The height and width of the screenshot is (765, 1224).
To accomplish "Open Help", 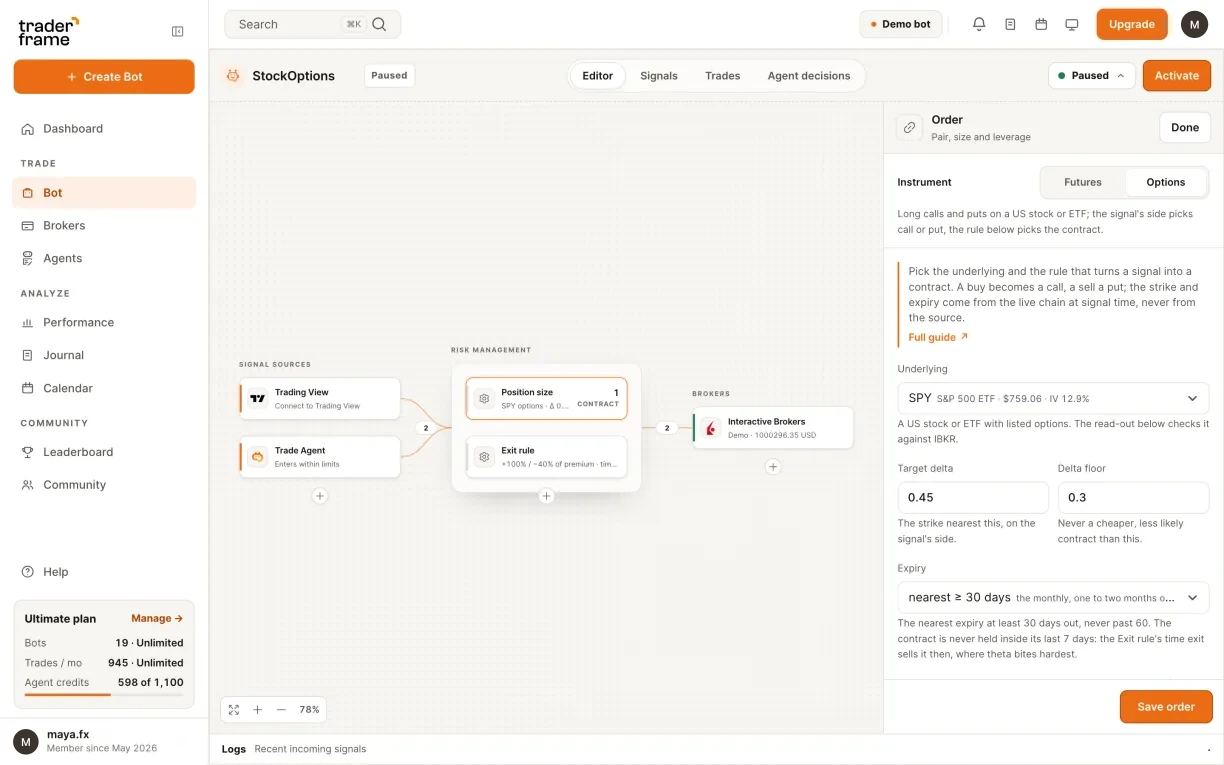I will [x=104, y=572].
